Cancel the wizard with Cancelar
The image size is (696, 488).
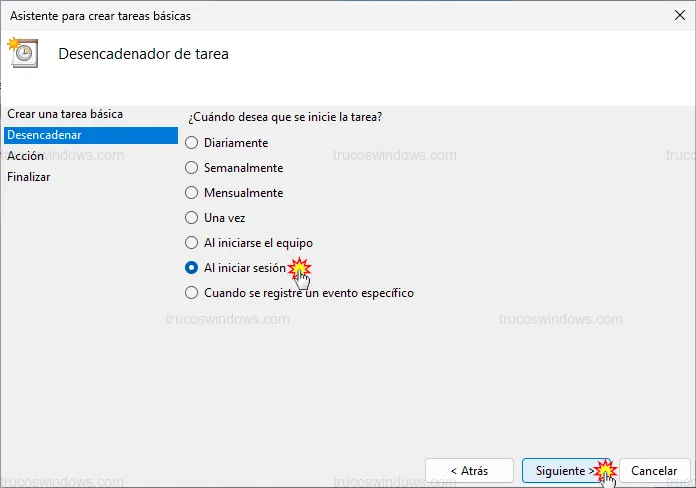pyautogui.click(x=654, y=470)
